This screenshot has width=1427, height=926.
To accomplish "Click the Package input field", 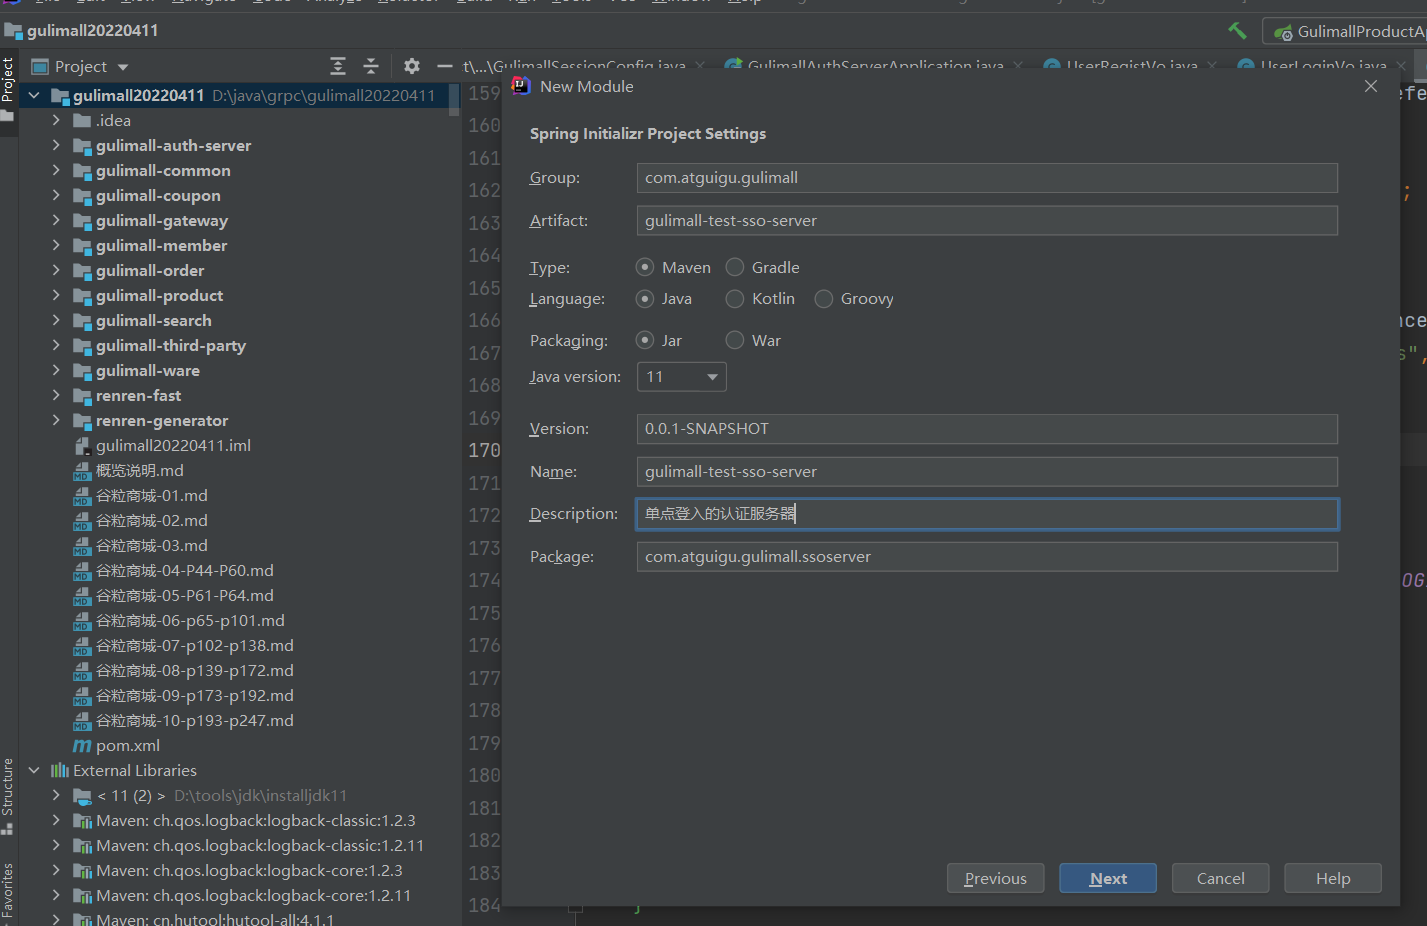I will 987,557.
